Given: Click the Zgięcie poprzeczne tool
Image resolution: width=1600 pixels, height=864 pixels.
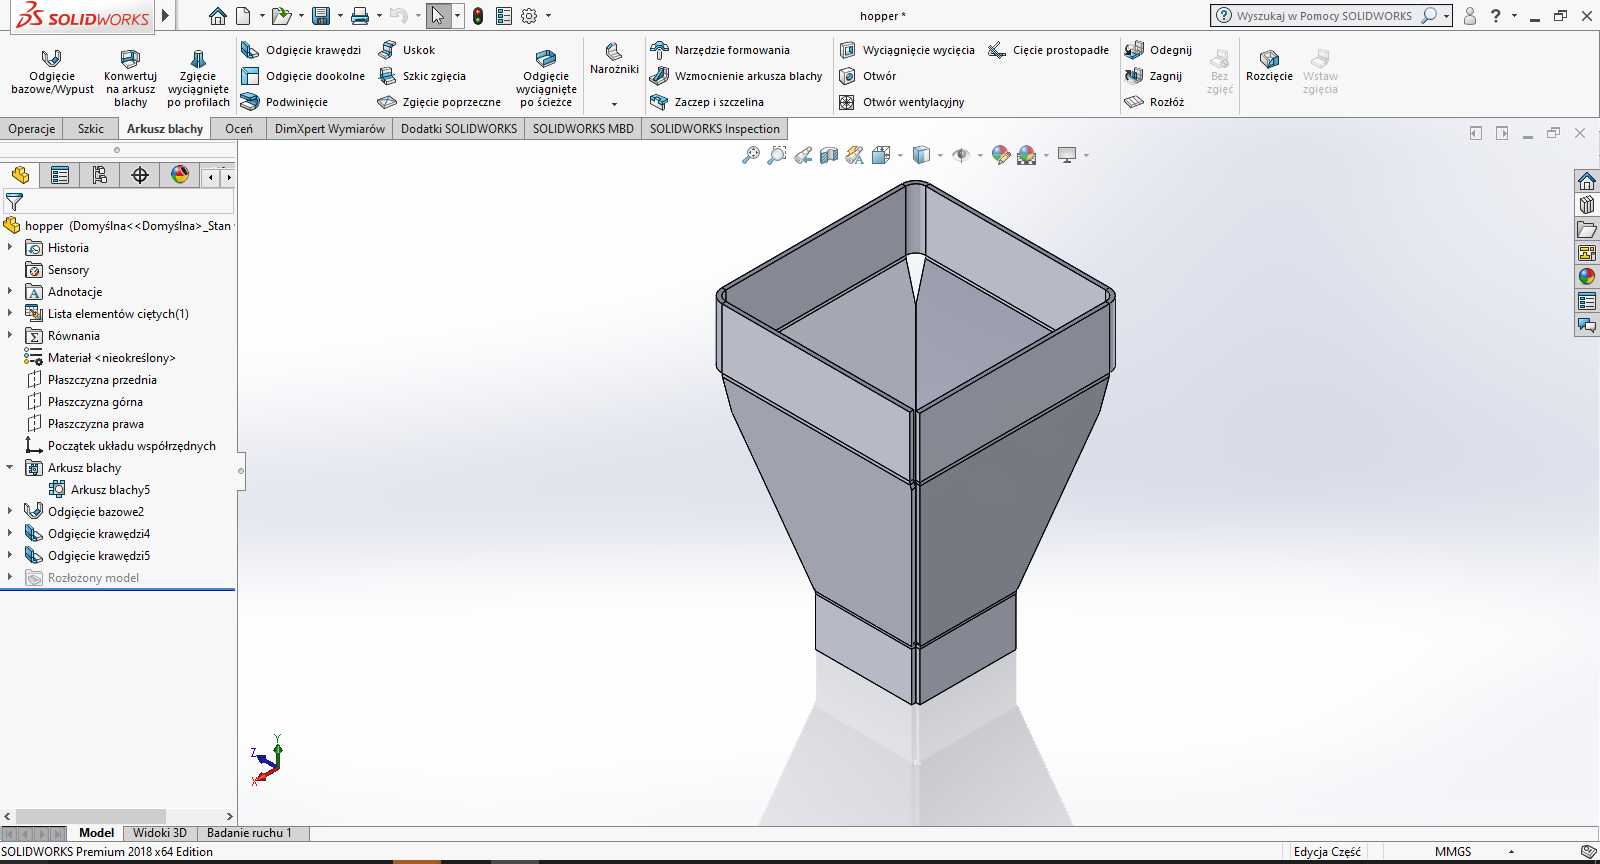Looking at the screenshot, I should pos(439,102).
